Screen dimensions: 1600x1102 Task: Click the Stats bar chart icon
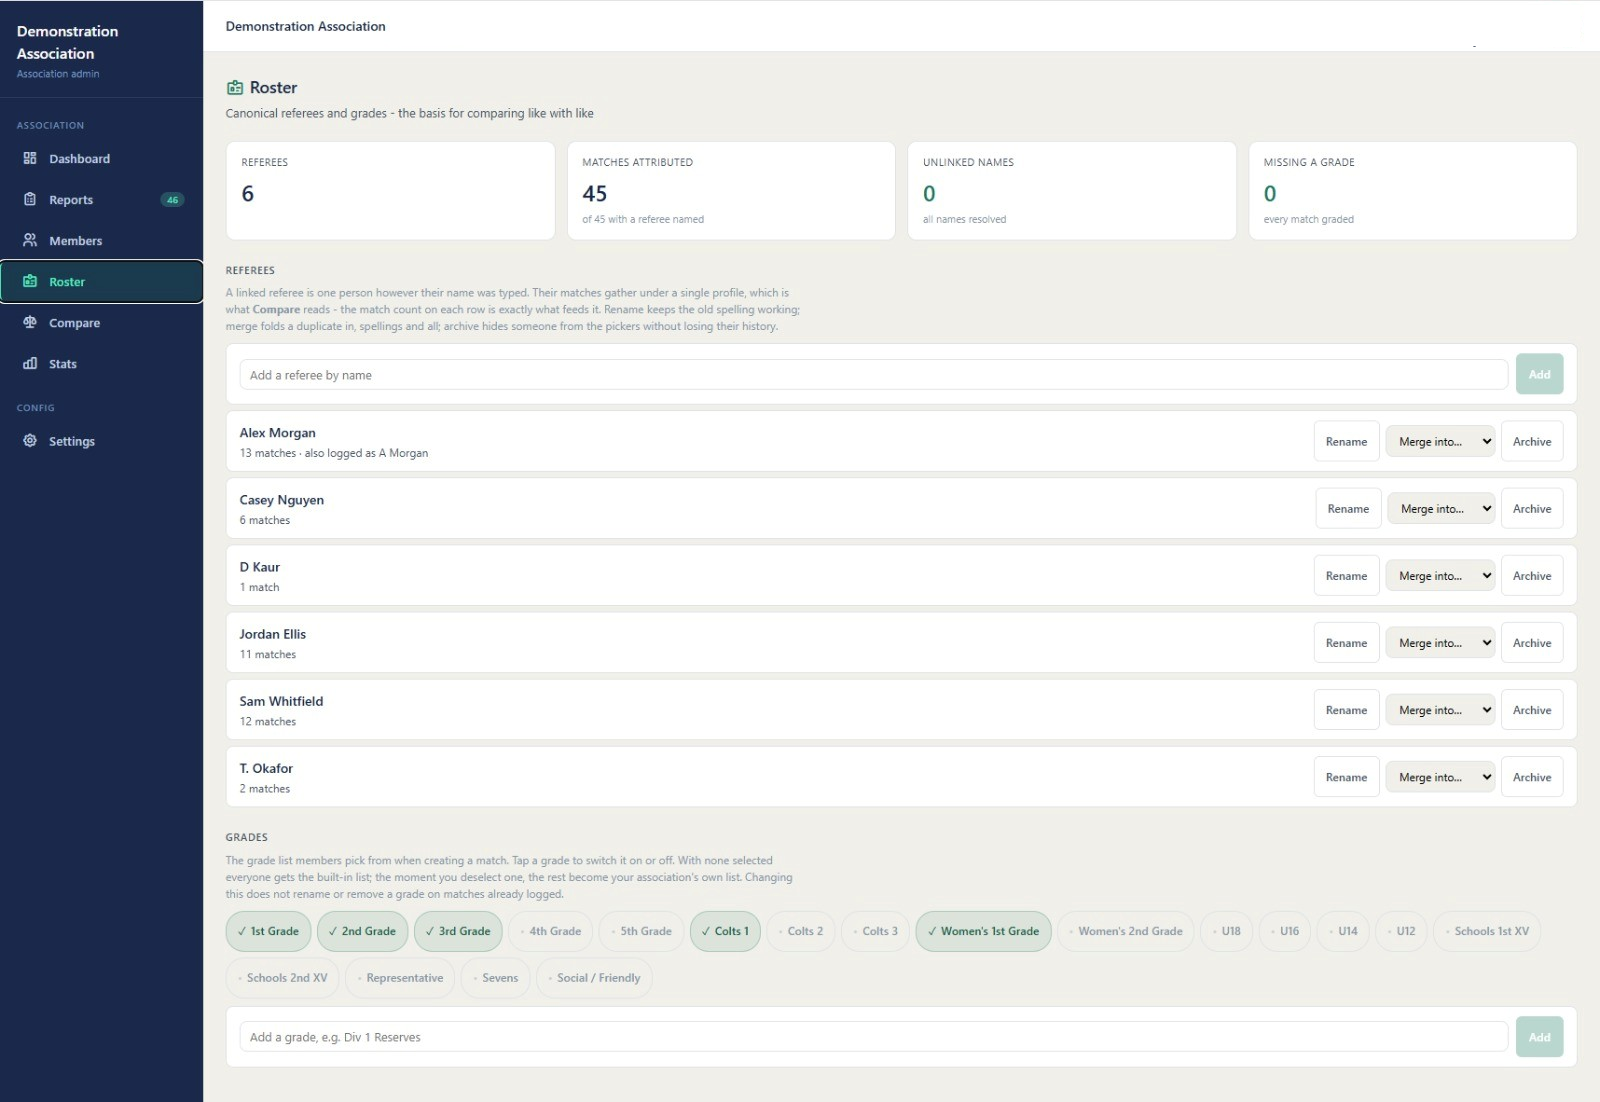(30, 363)
